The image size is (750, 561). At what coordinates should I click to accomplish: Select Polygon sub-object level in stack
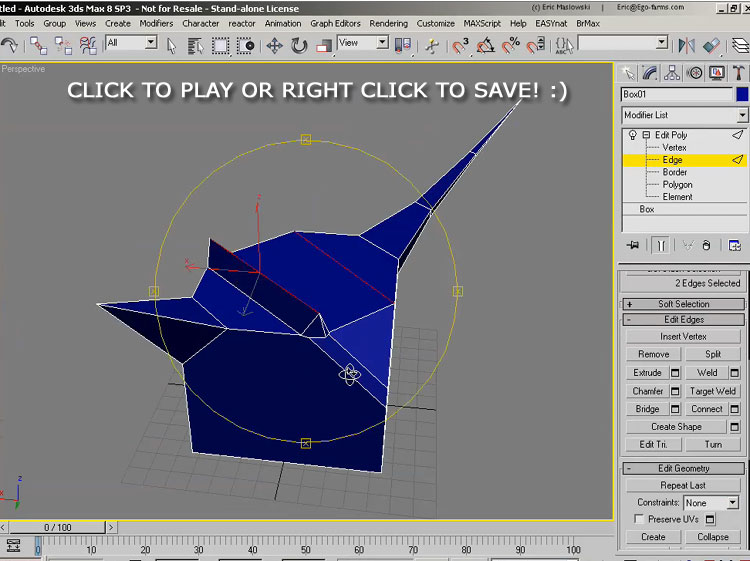677,184
